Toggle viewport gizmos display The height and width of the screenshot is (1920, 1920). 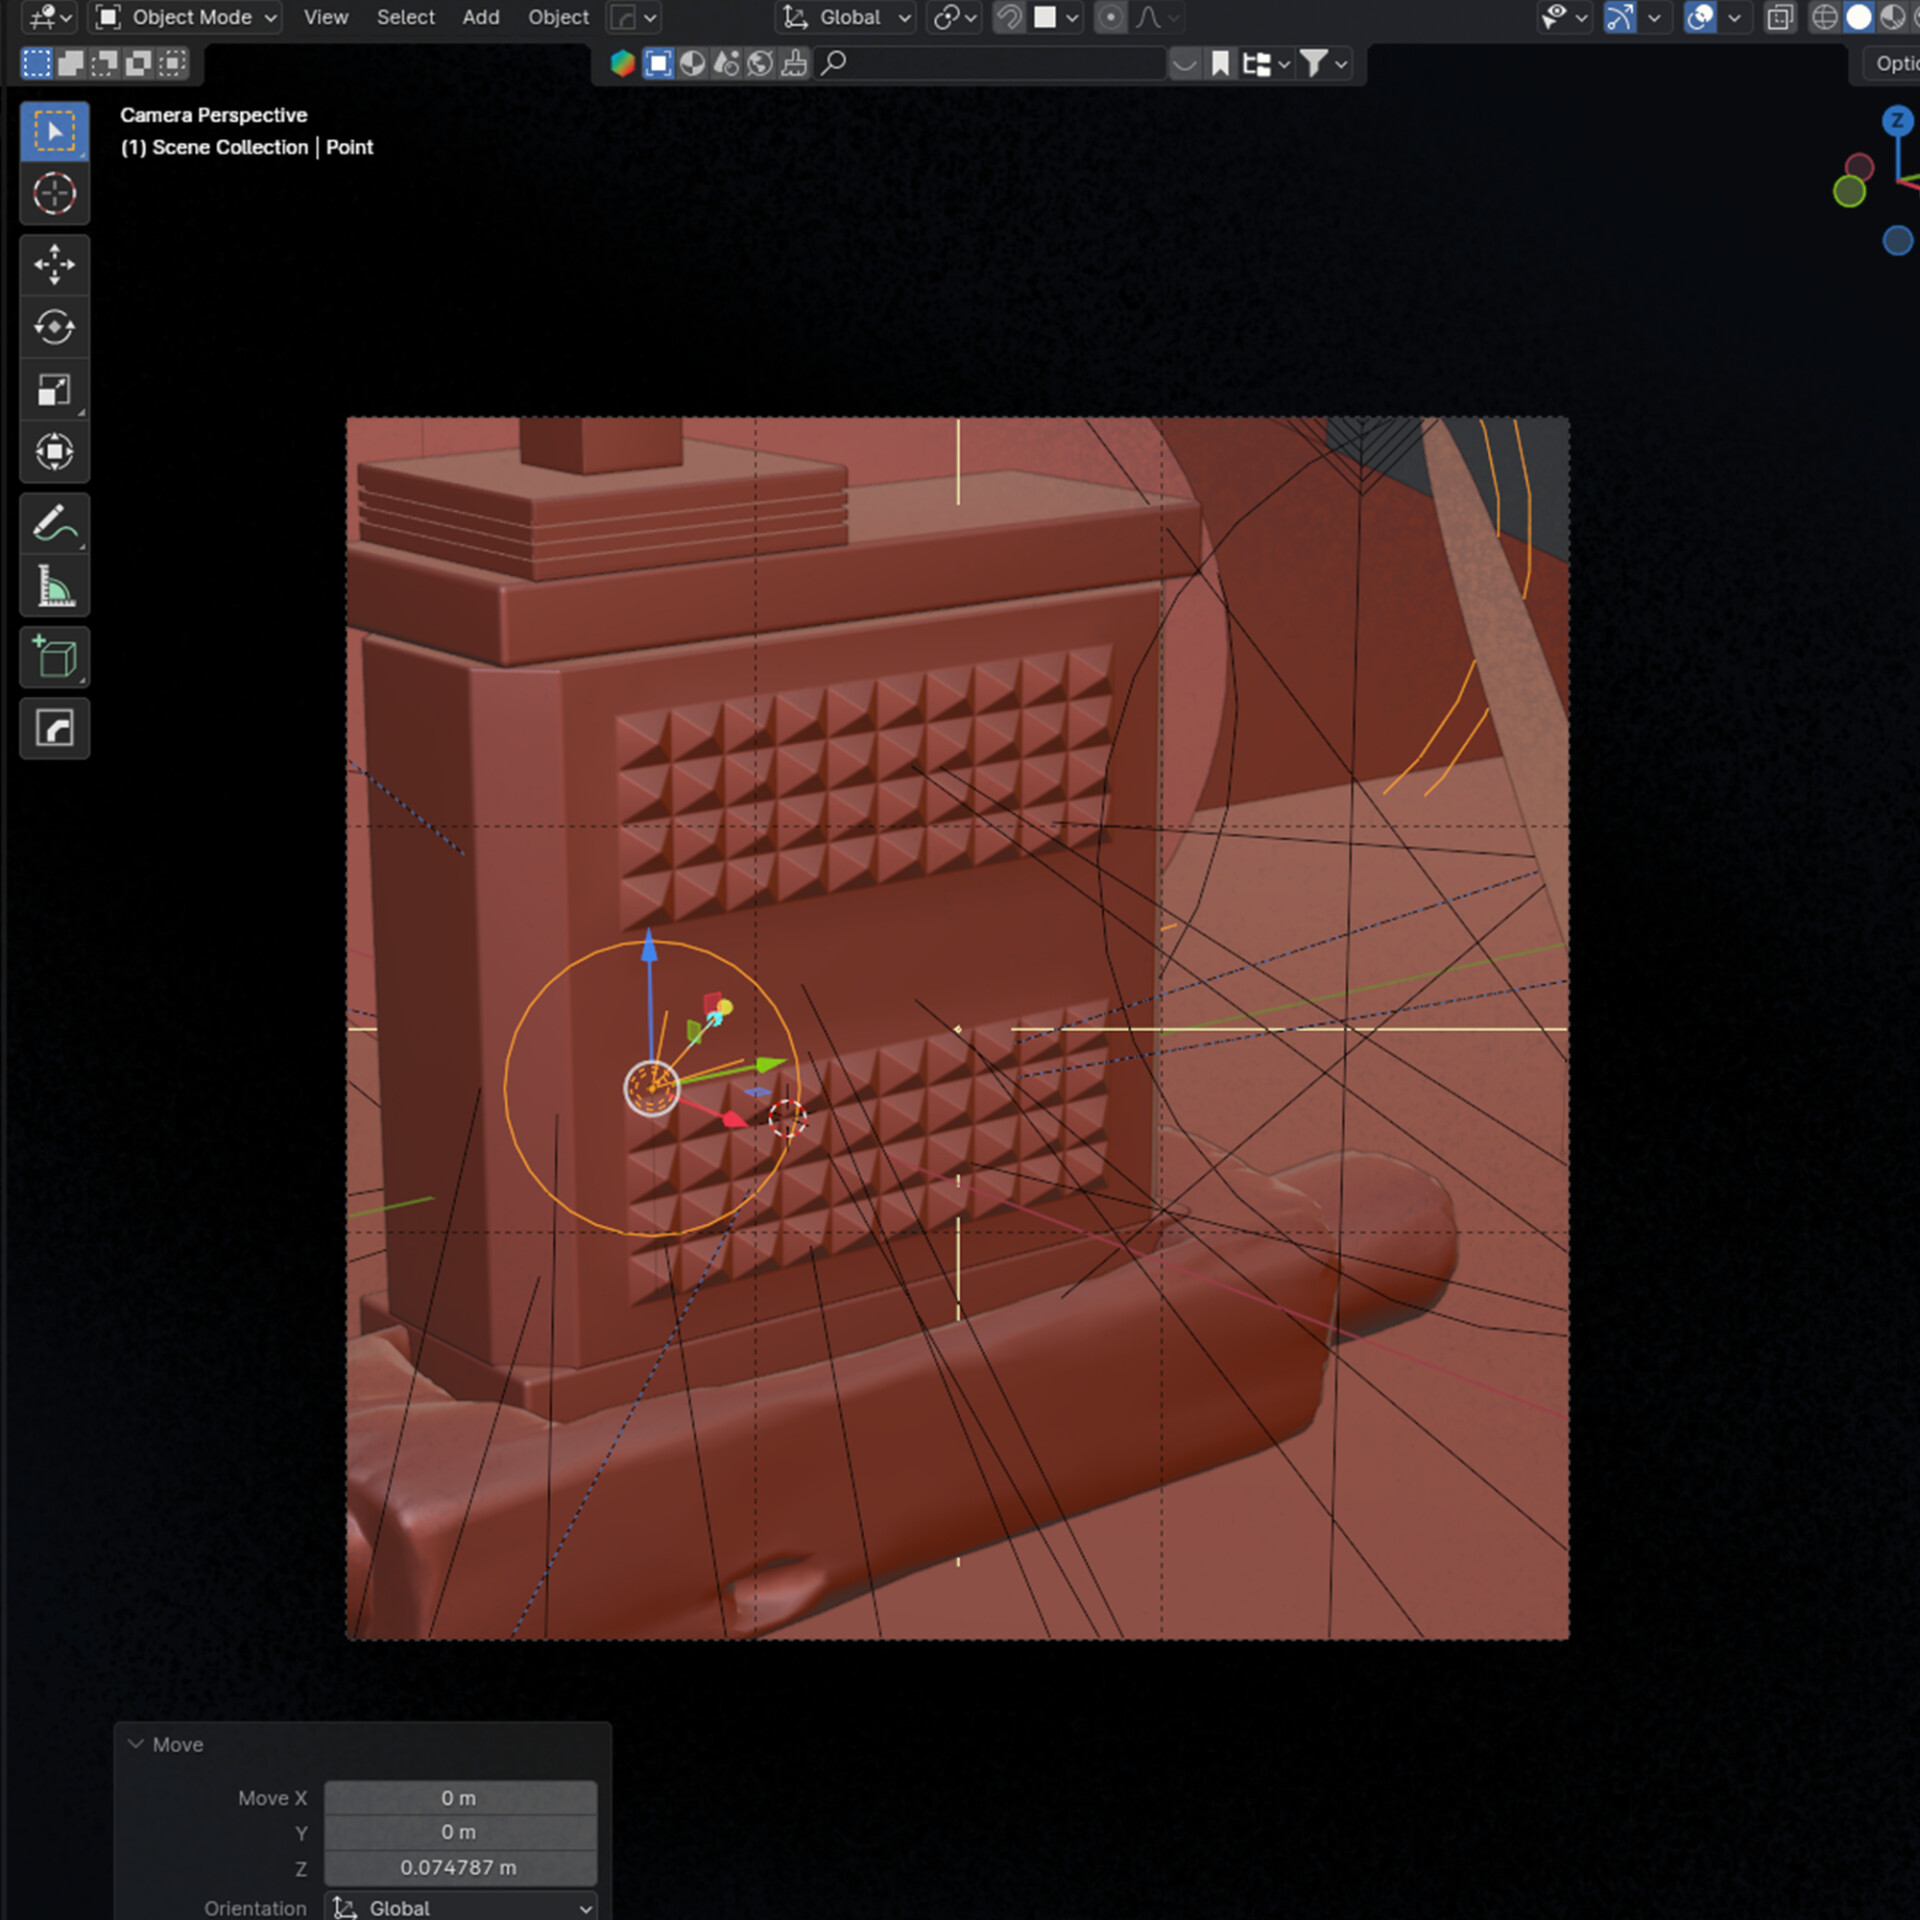coord(1619,17)
